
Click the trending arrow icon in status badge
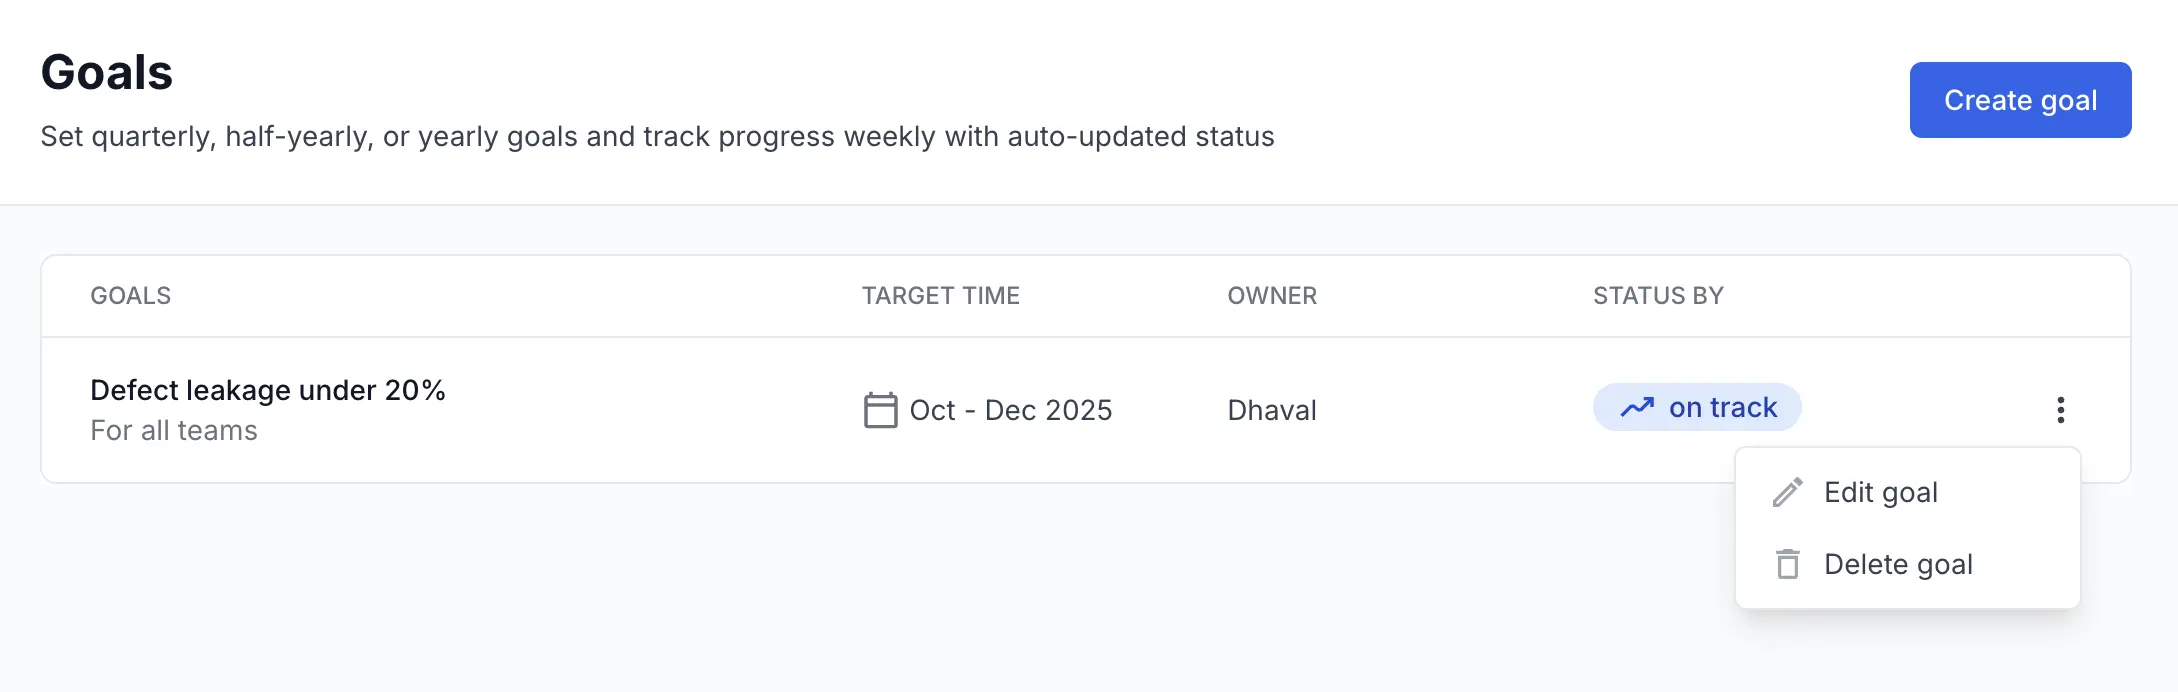pos(1637,407)
